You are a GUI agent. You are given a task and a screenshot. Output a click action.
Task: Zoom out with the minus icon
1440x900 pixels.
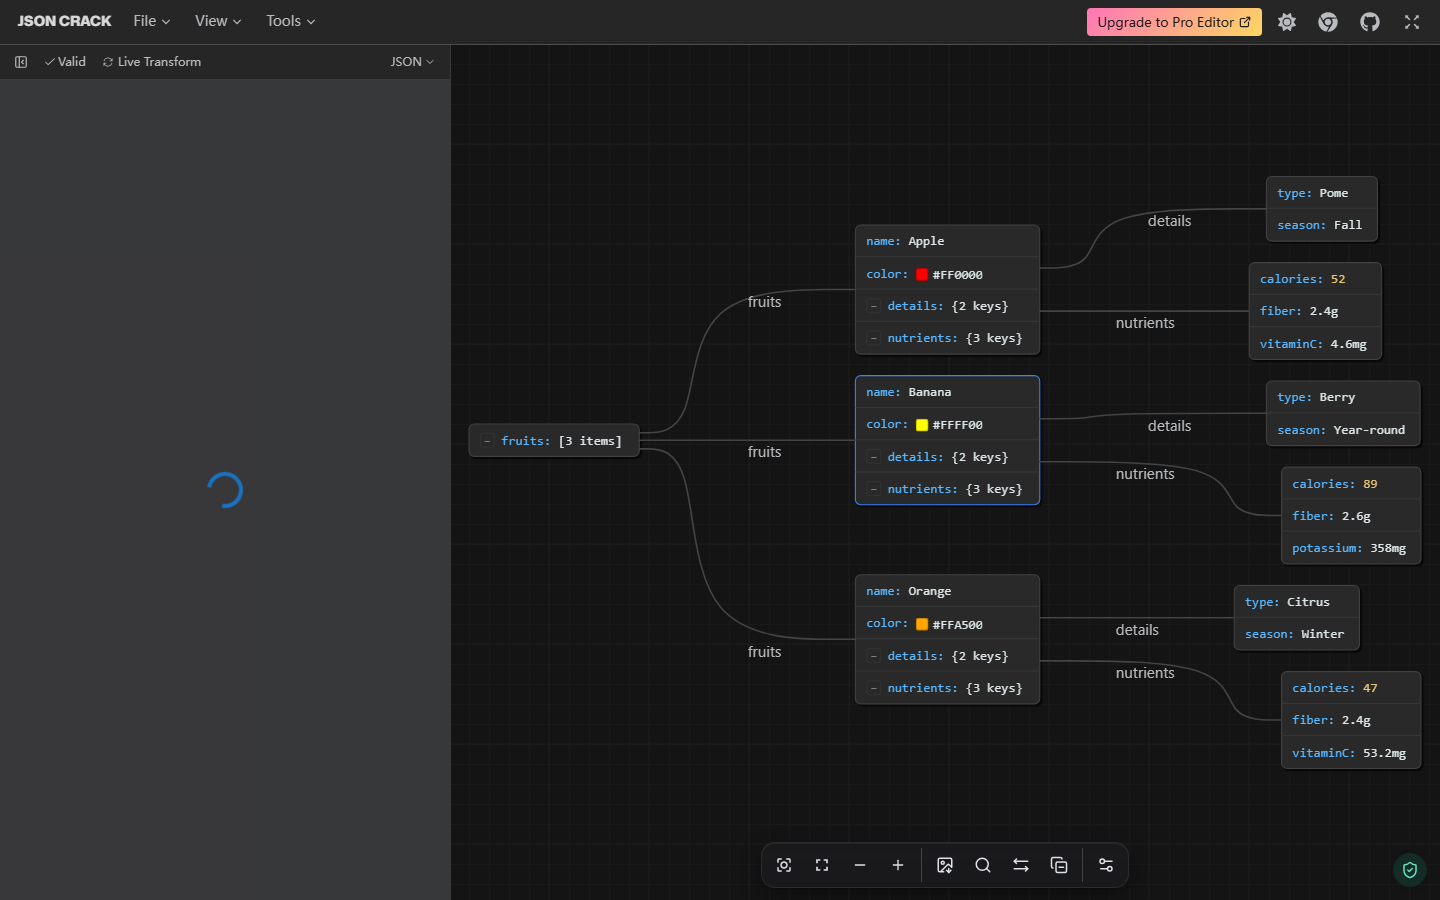pyautogui.click(x=860, y=865)
